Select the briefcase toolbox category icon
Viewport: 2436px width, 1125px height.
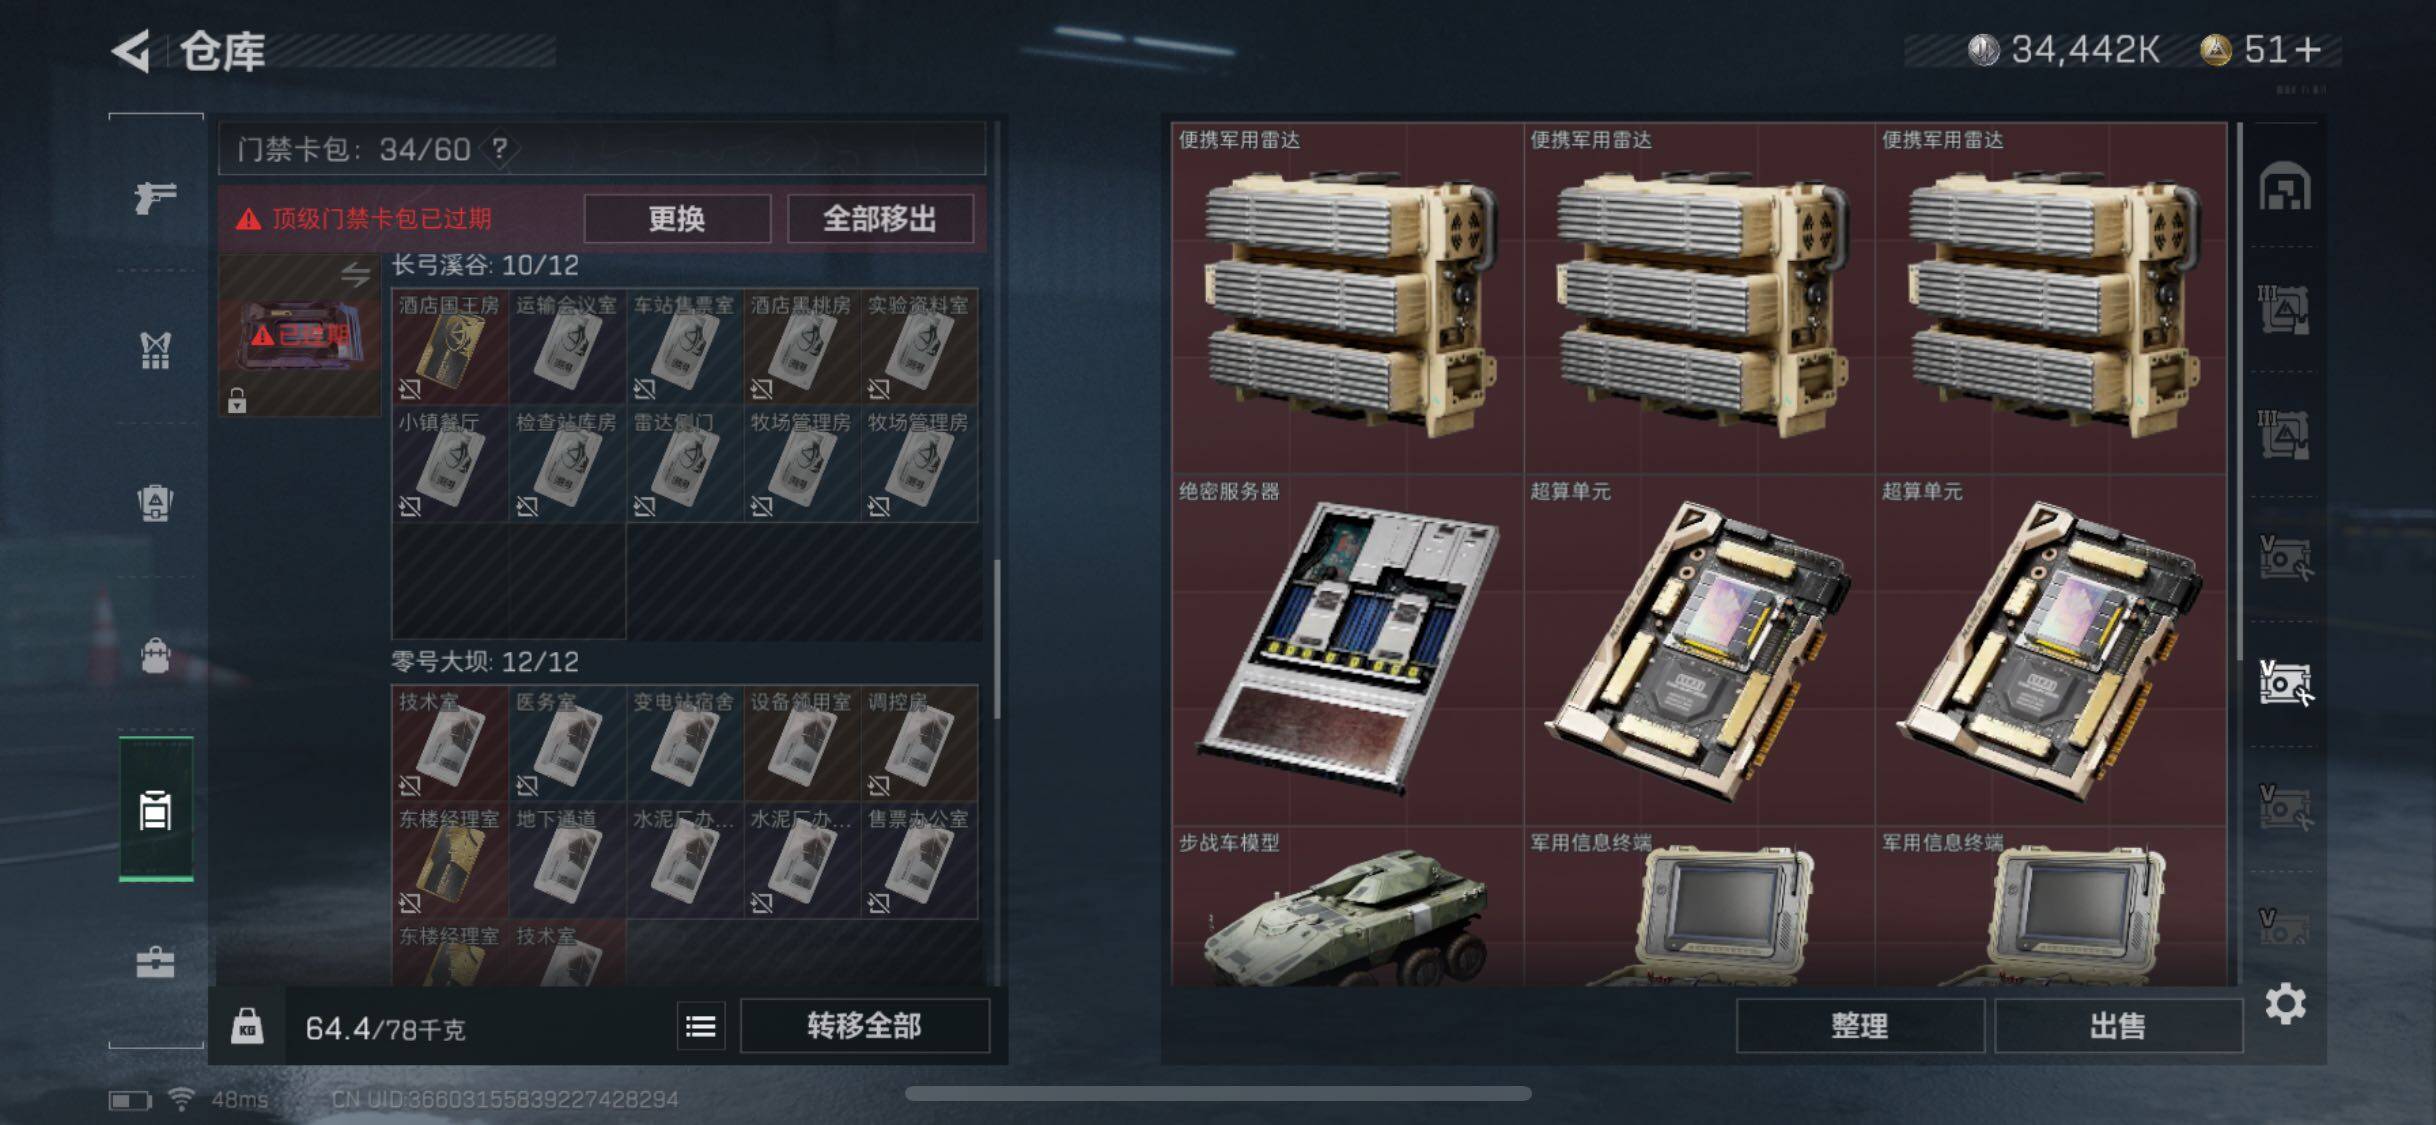click(x=155, y=962)
